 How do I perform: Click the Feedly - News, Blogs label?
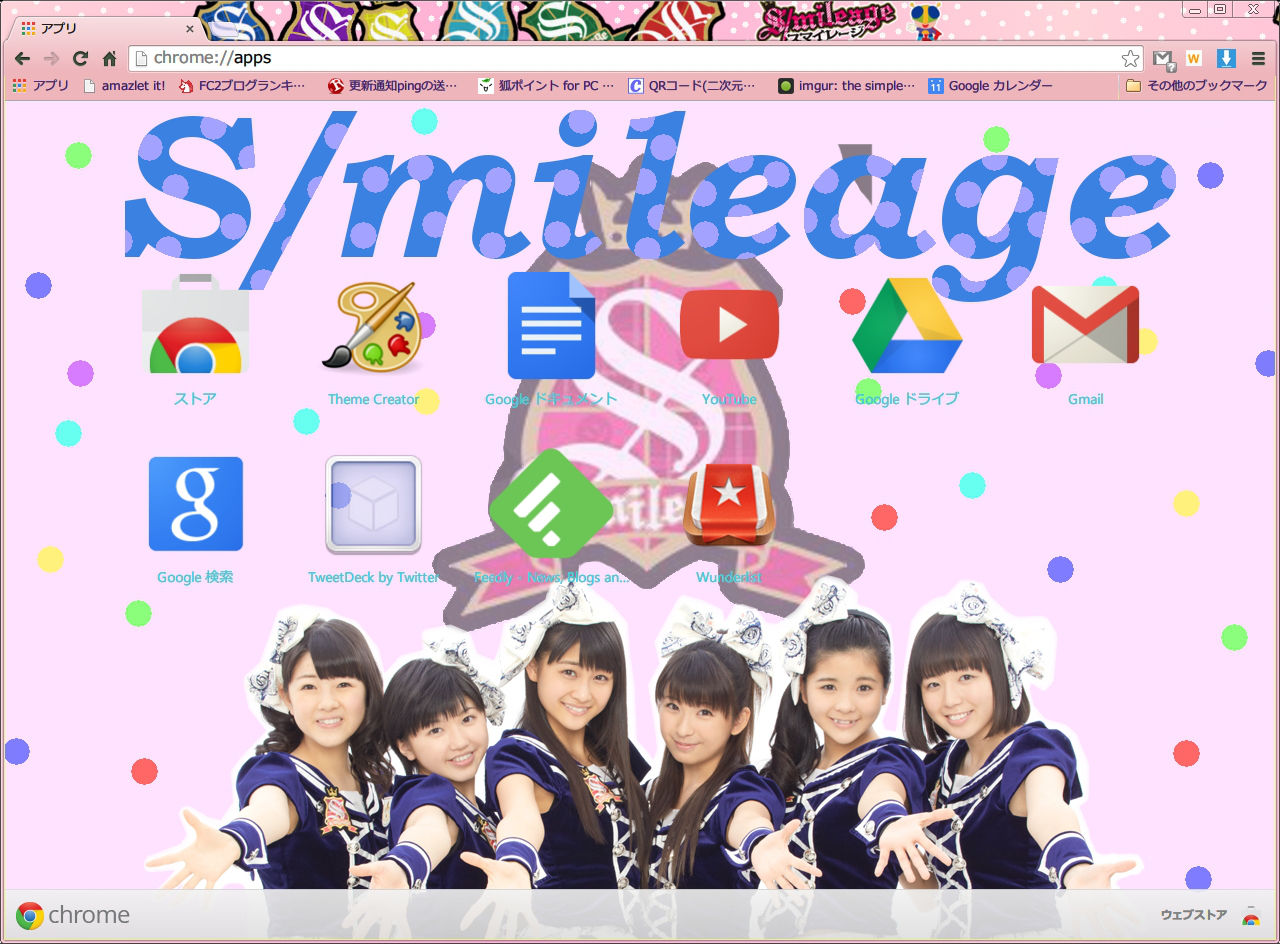[551, 577]
